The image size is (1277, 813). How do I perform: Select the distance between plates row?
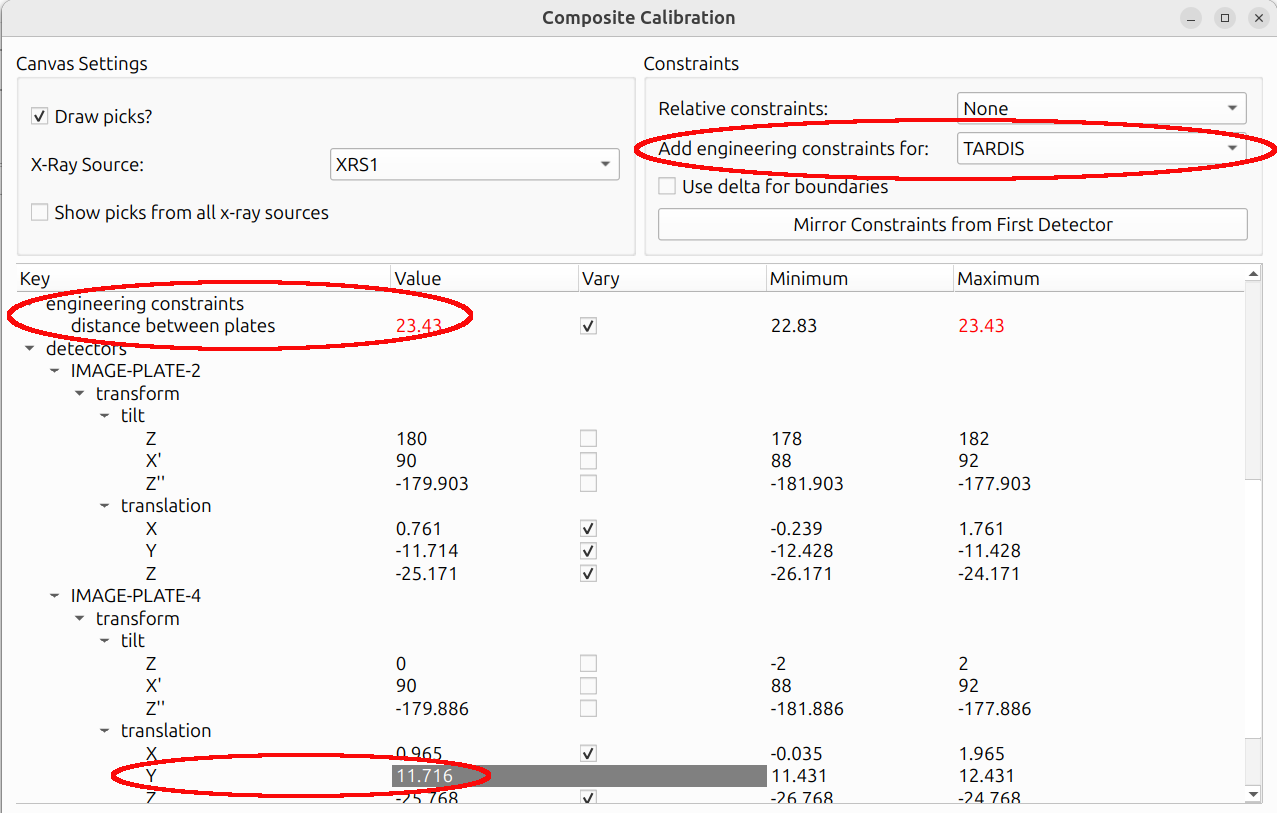pos(630,326)
